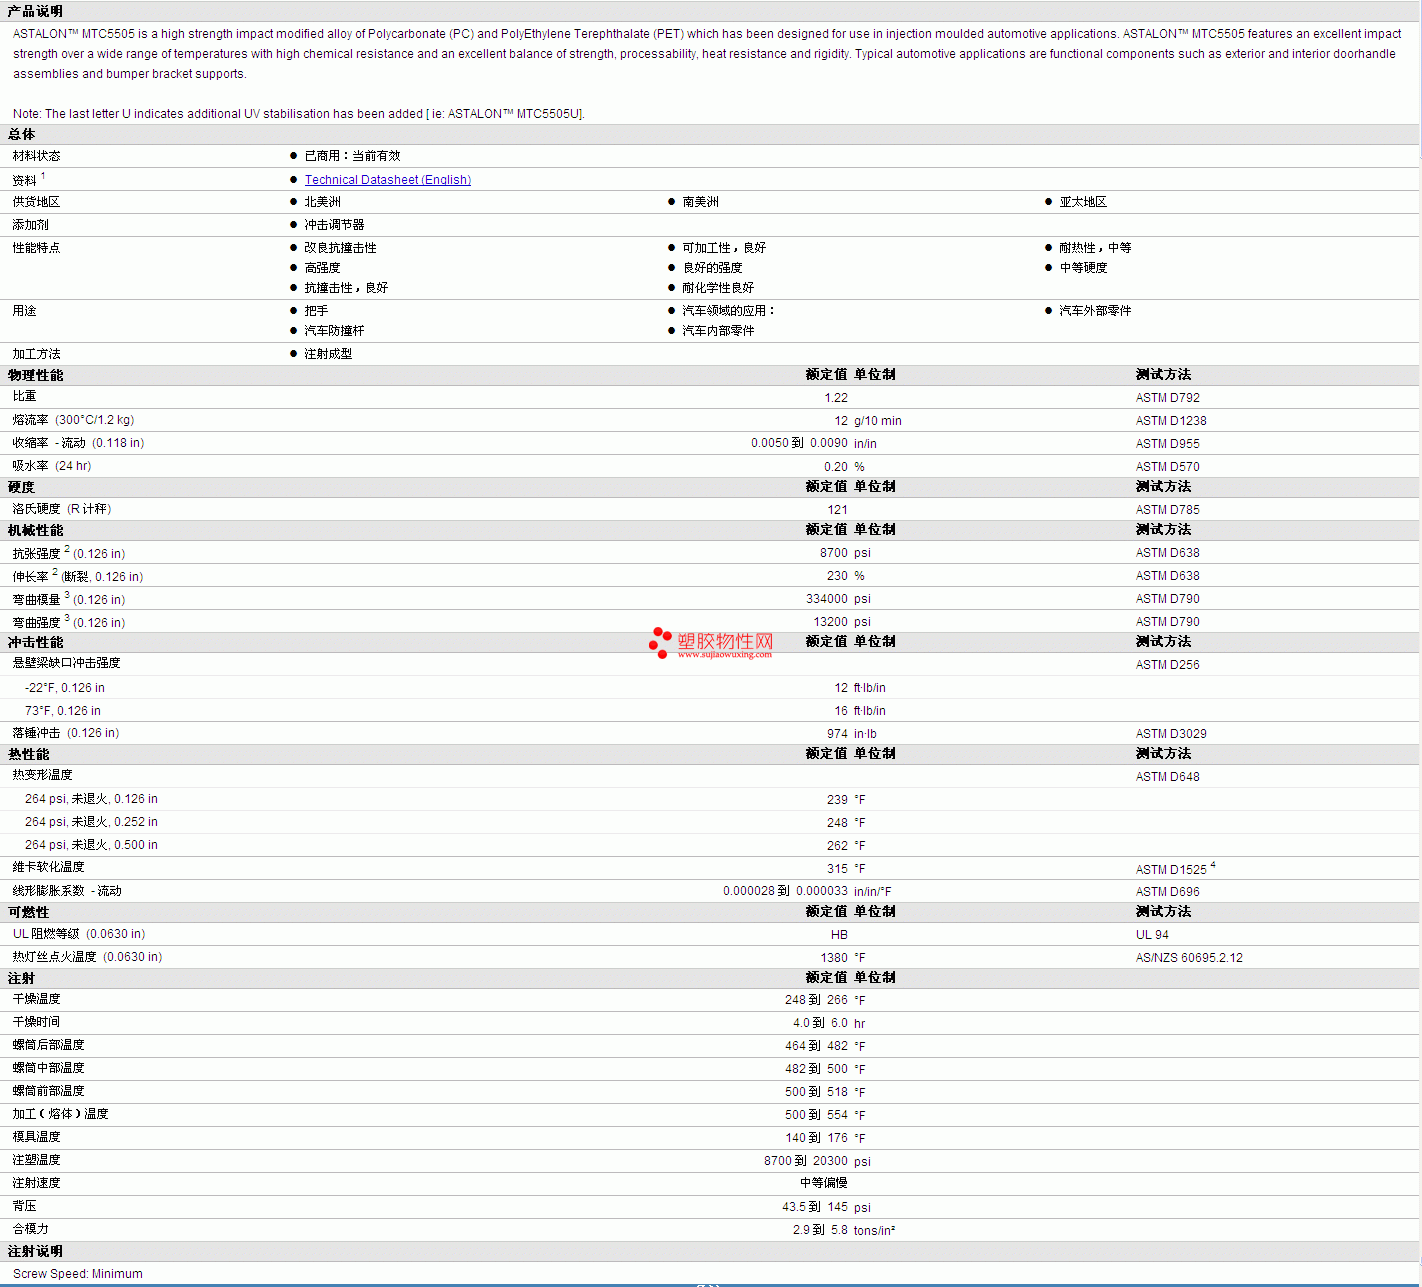Click the "高强度" feature entry
The image size is (1422, 1287).
click(x=322, y=268)
